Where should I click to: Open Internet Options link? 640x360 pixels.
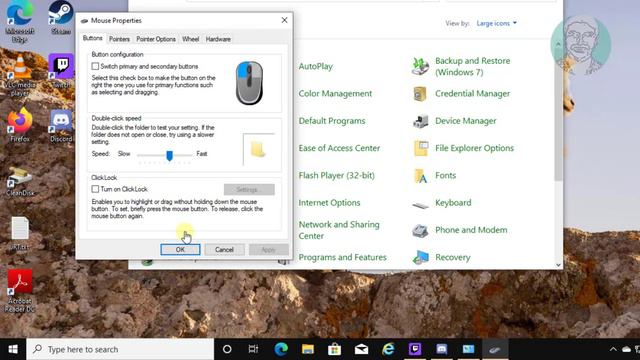click(x=329, y=203)
